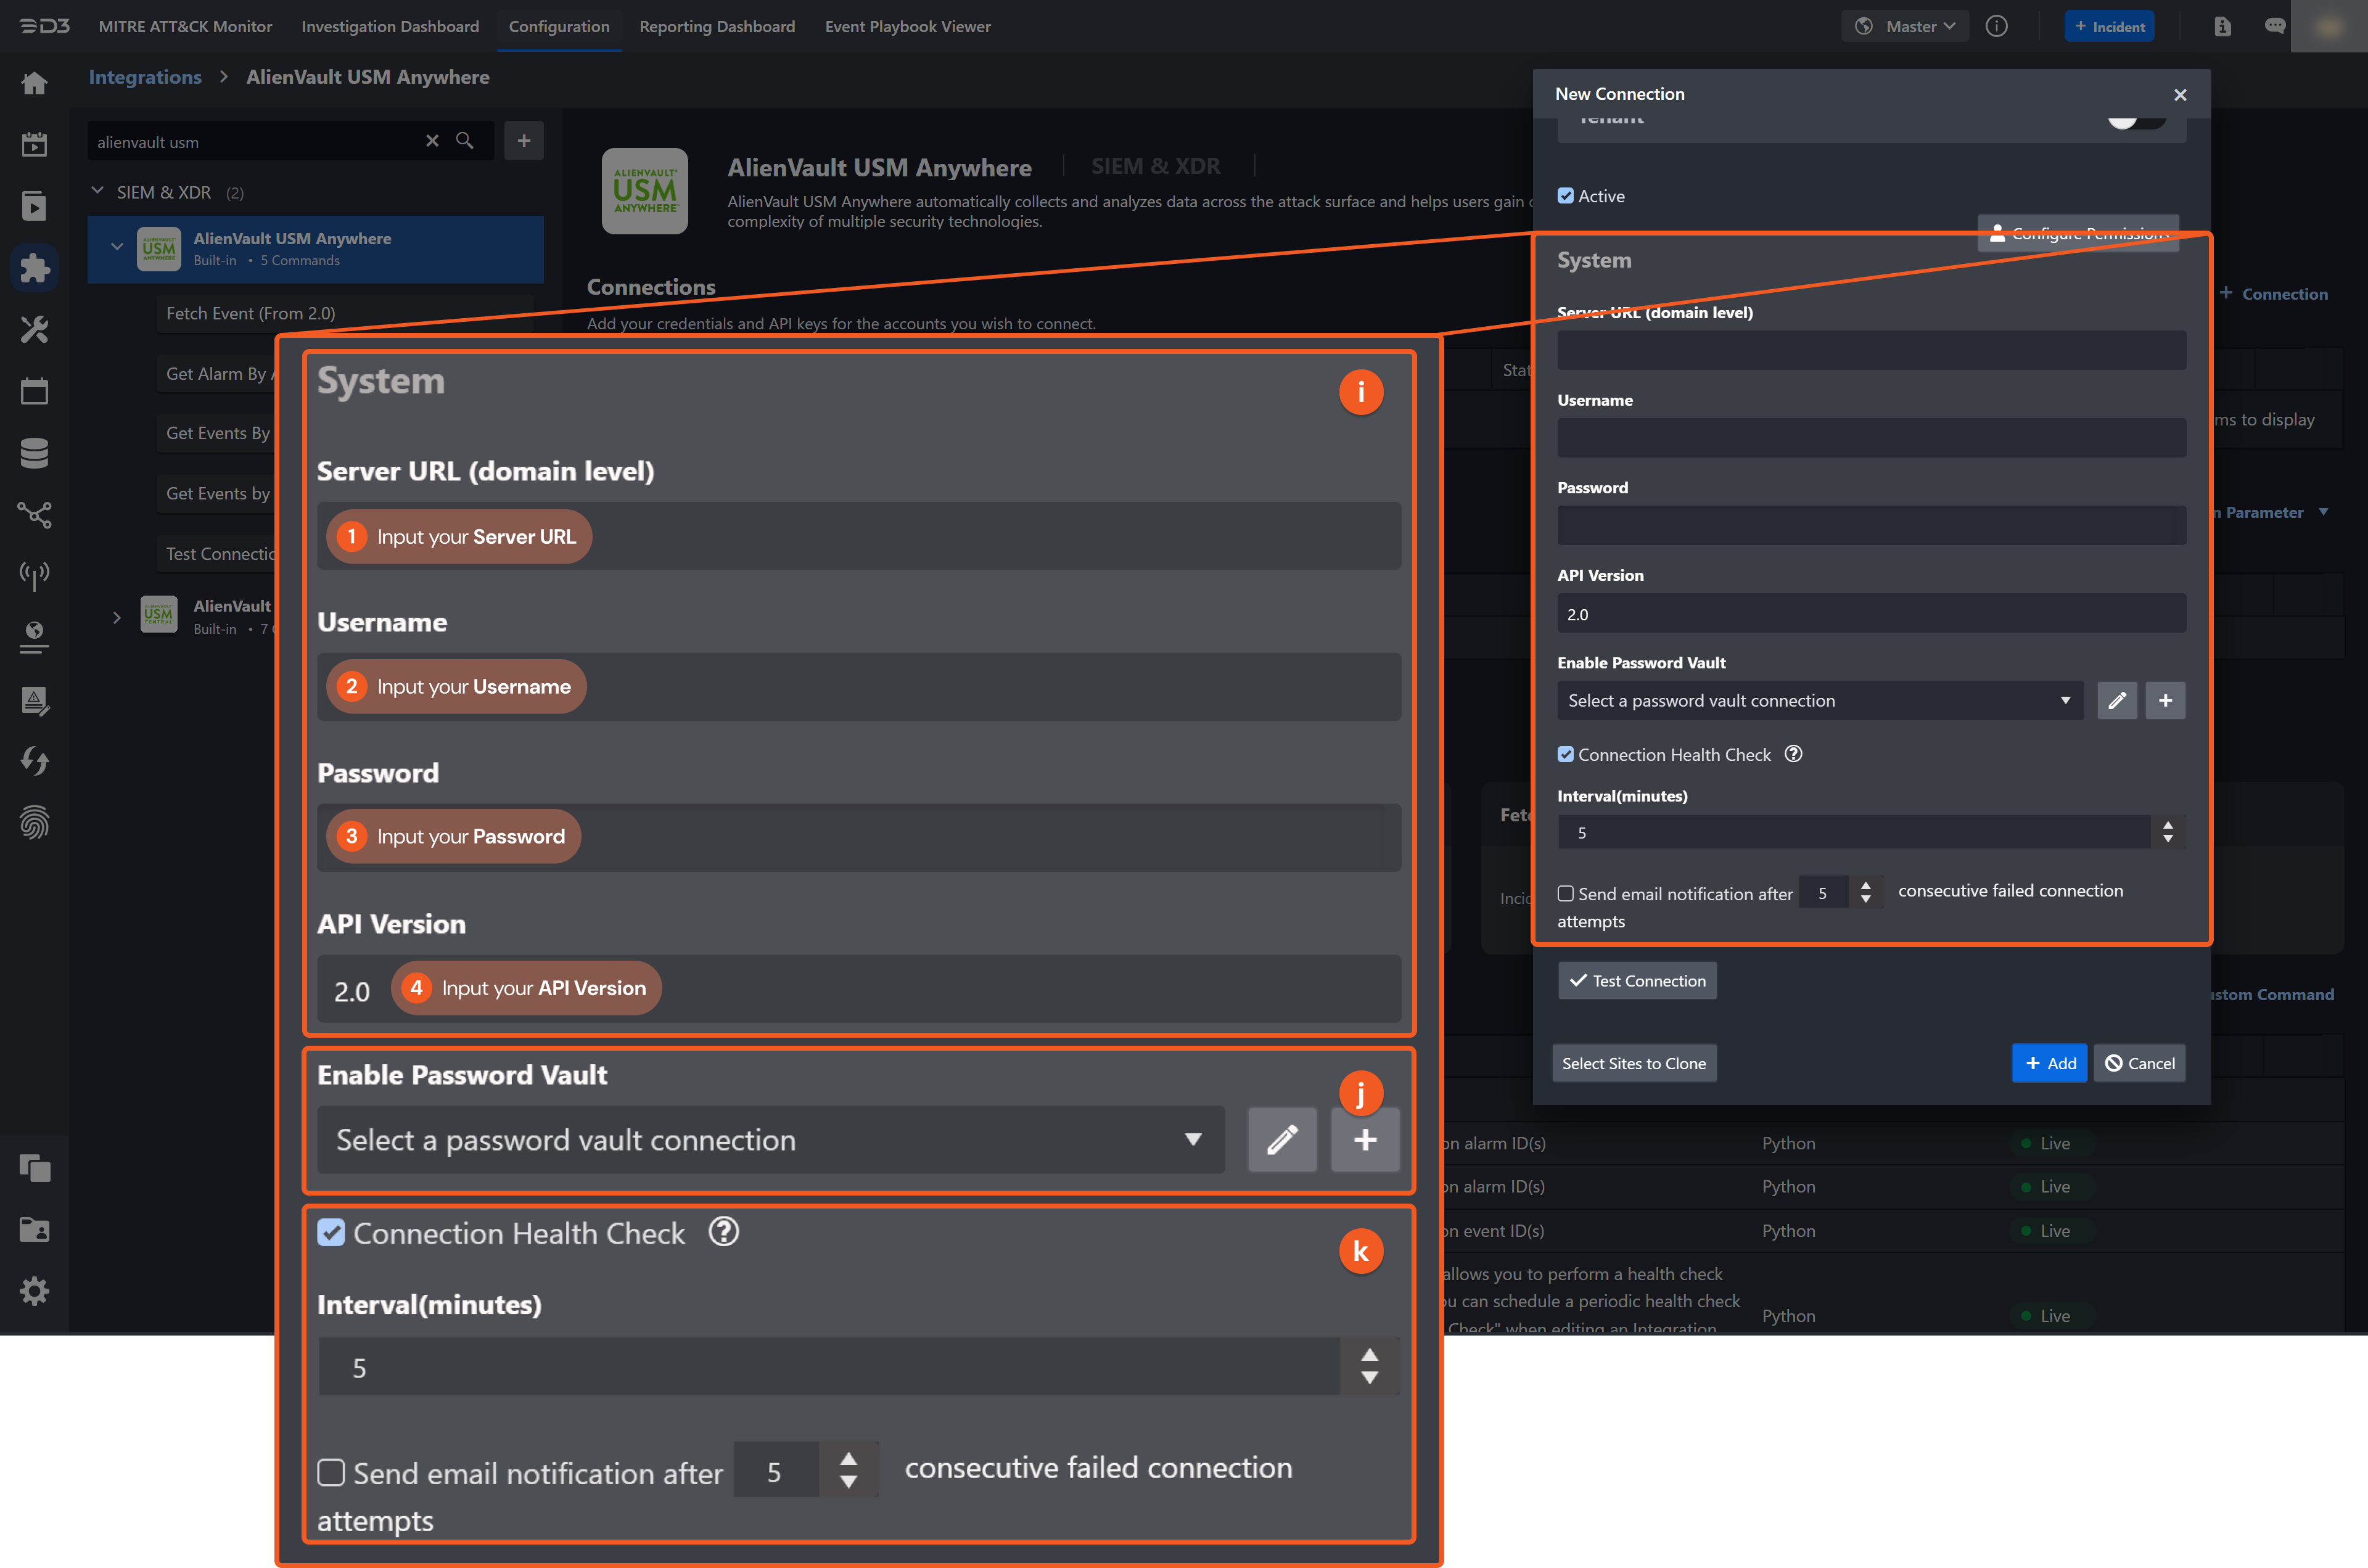Screen dimensions: 2368x1568
Task: Click the Add button in dialog
Action: (2049, 1063)
